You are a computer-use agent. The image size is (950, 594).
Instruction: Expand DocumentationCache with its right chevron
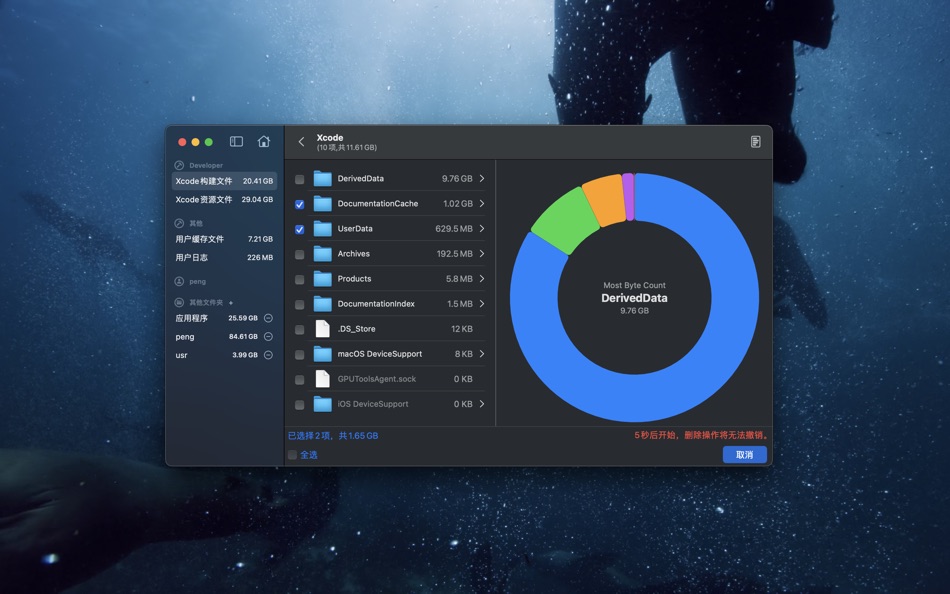click(x=482, y=204)
